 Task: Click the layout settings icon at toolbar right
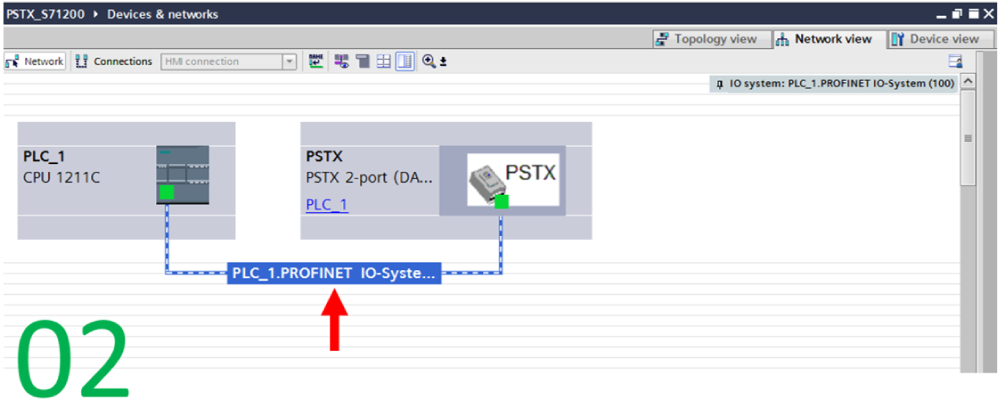coord(955,61)
